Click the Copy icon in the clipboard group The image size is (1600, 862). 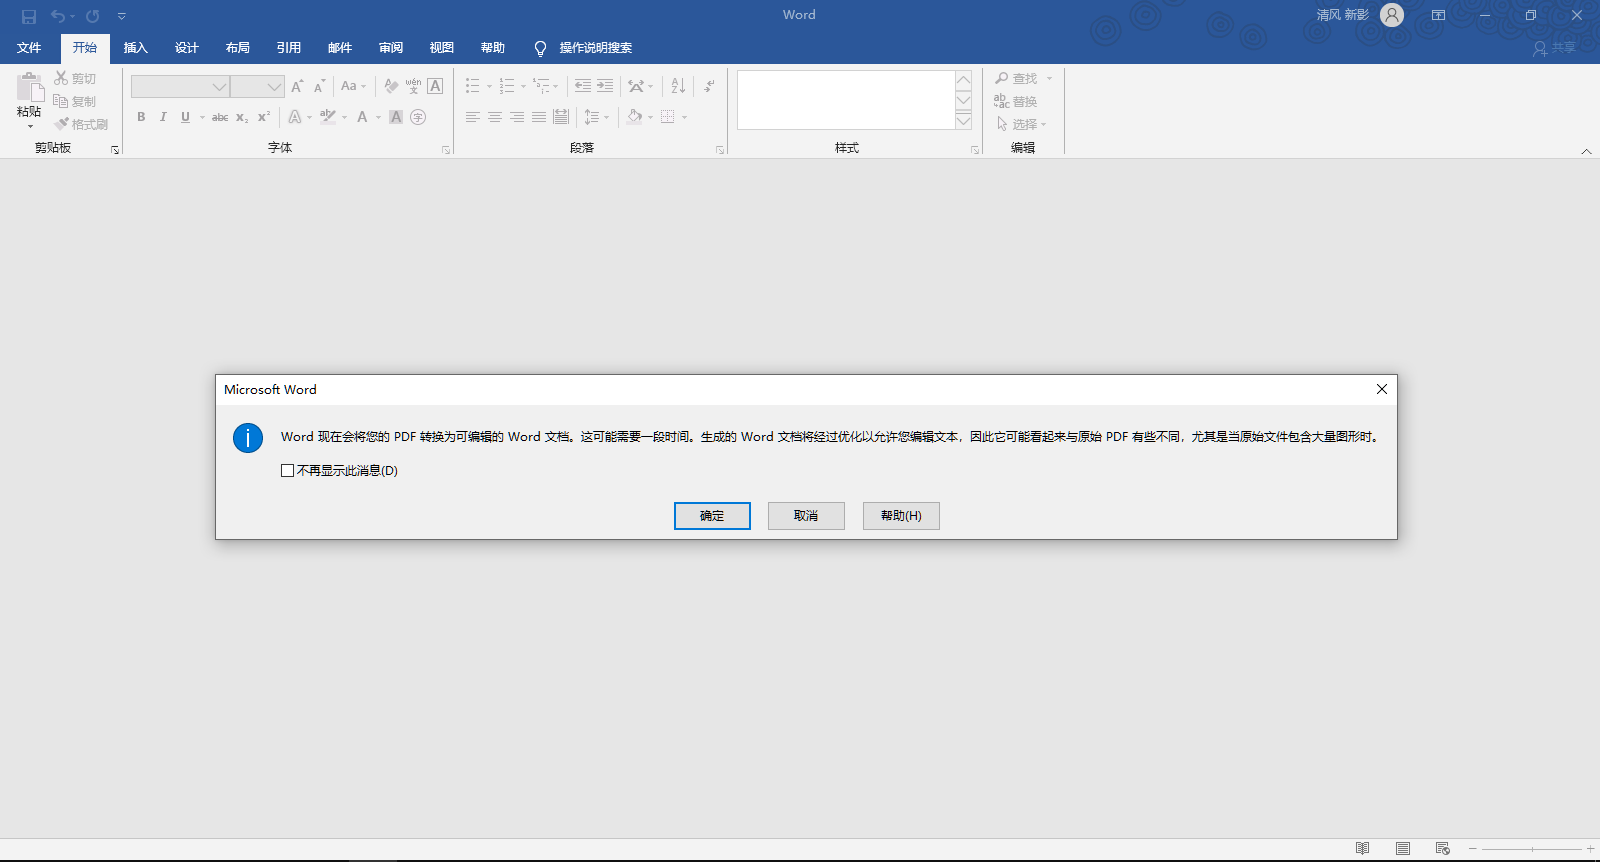61,101
